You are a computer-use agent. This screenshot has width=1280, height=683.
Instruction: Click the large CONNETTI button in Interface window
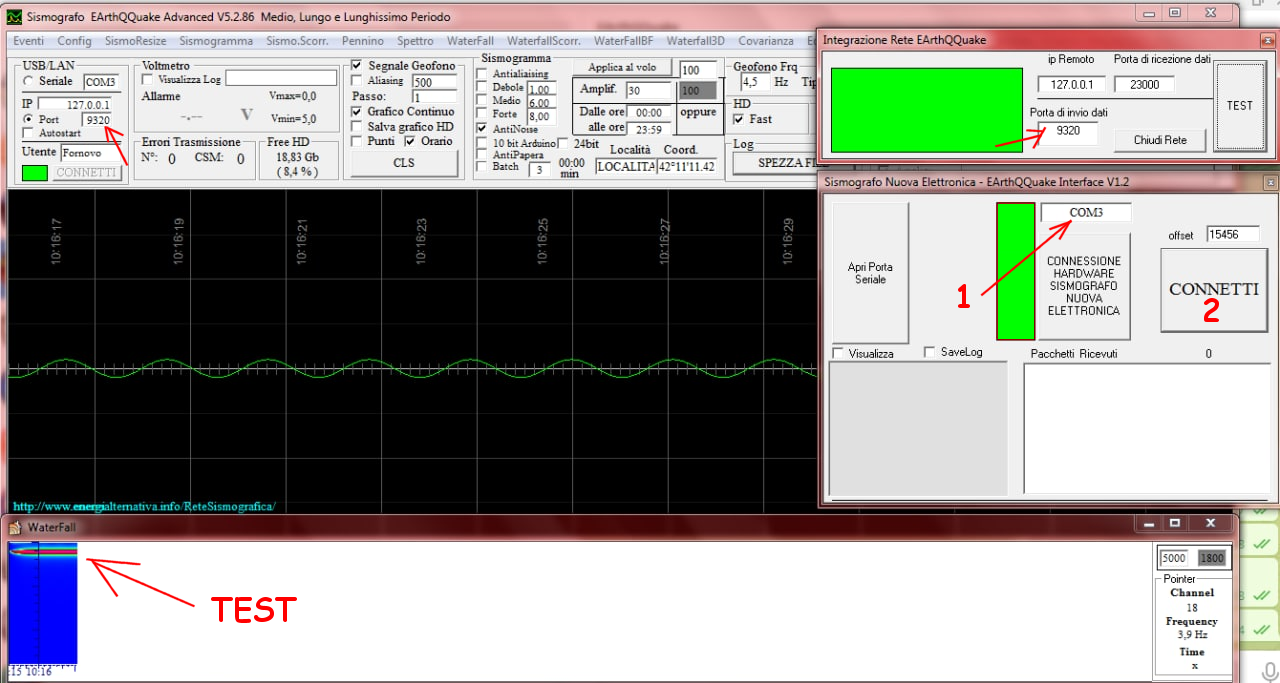point(1213,289)
